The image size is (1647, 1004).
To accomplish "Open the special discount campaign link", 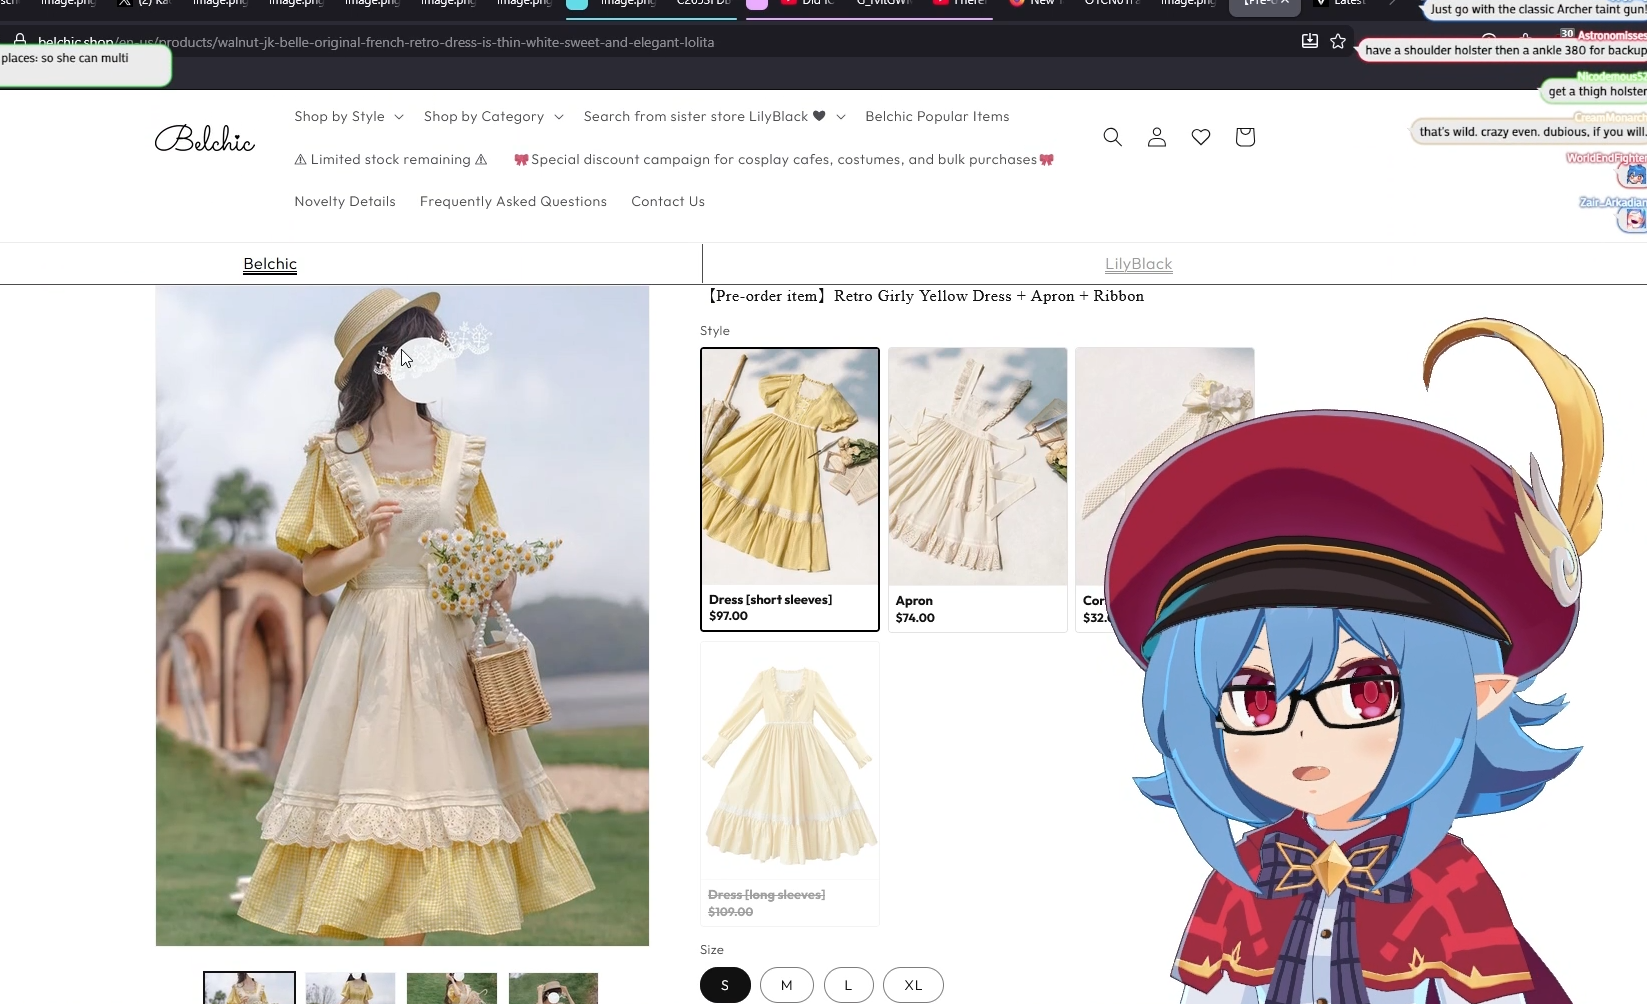I will (784, 159).
